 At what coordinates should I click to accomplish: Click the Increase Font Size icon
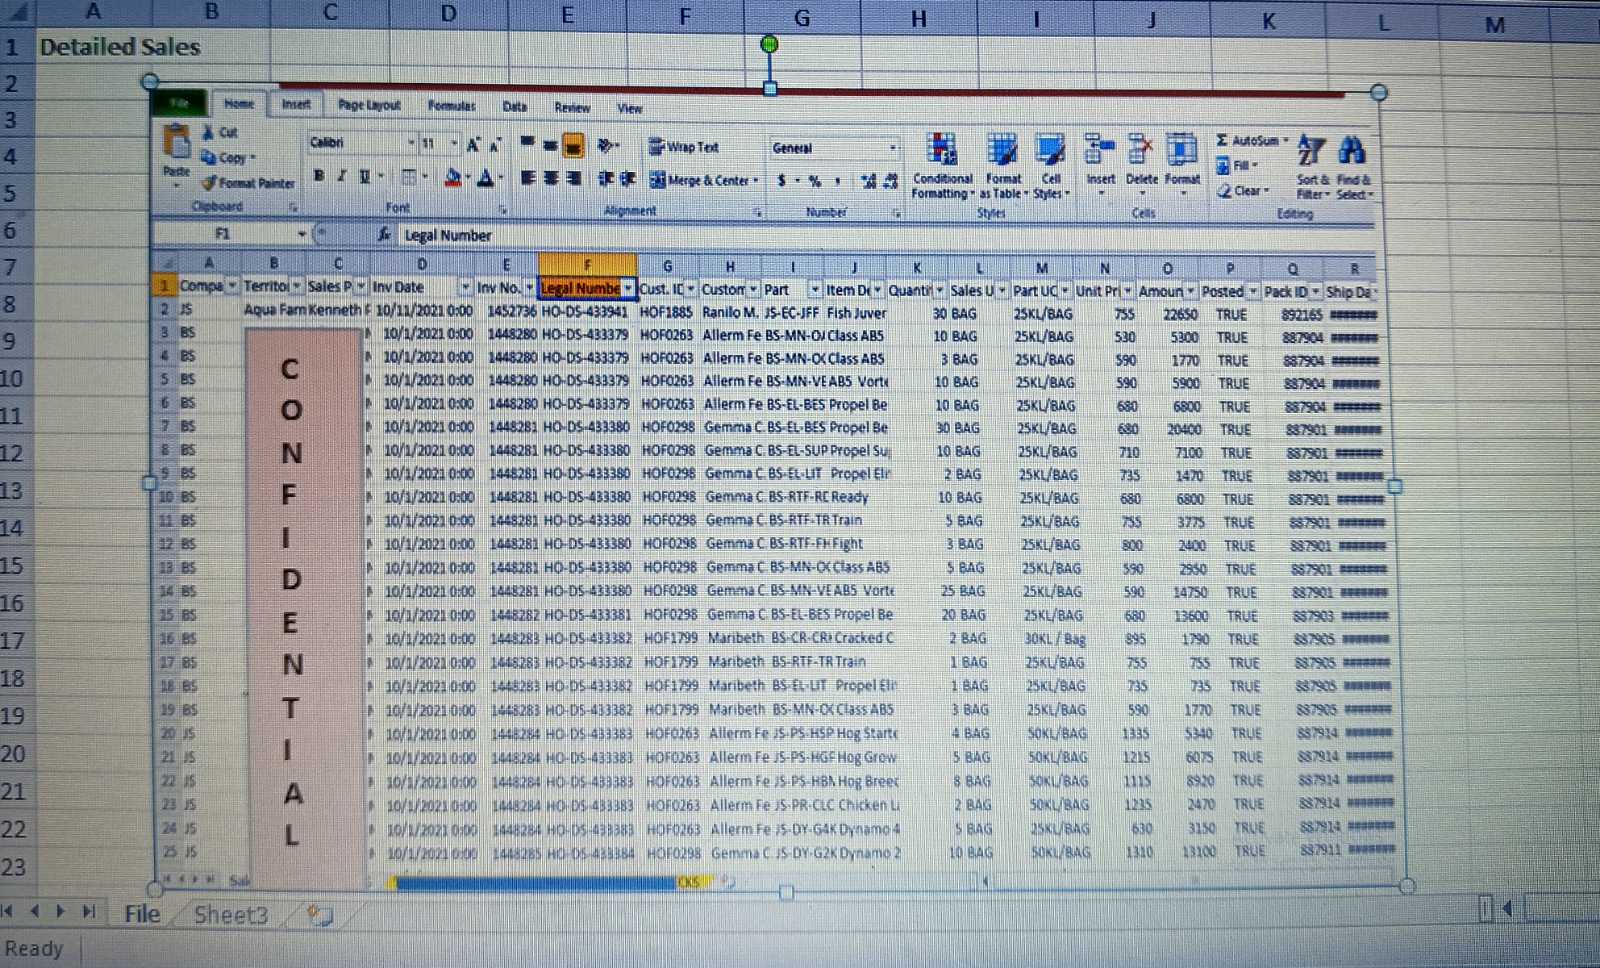(474, 145)
